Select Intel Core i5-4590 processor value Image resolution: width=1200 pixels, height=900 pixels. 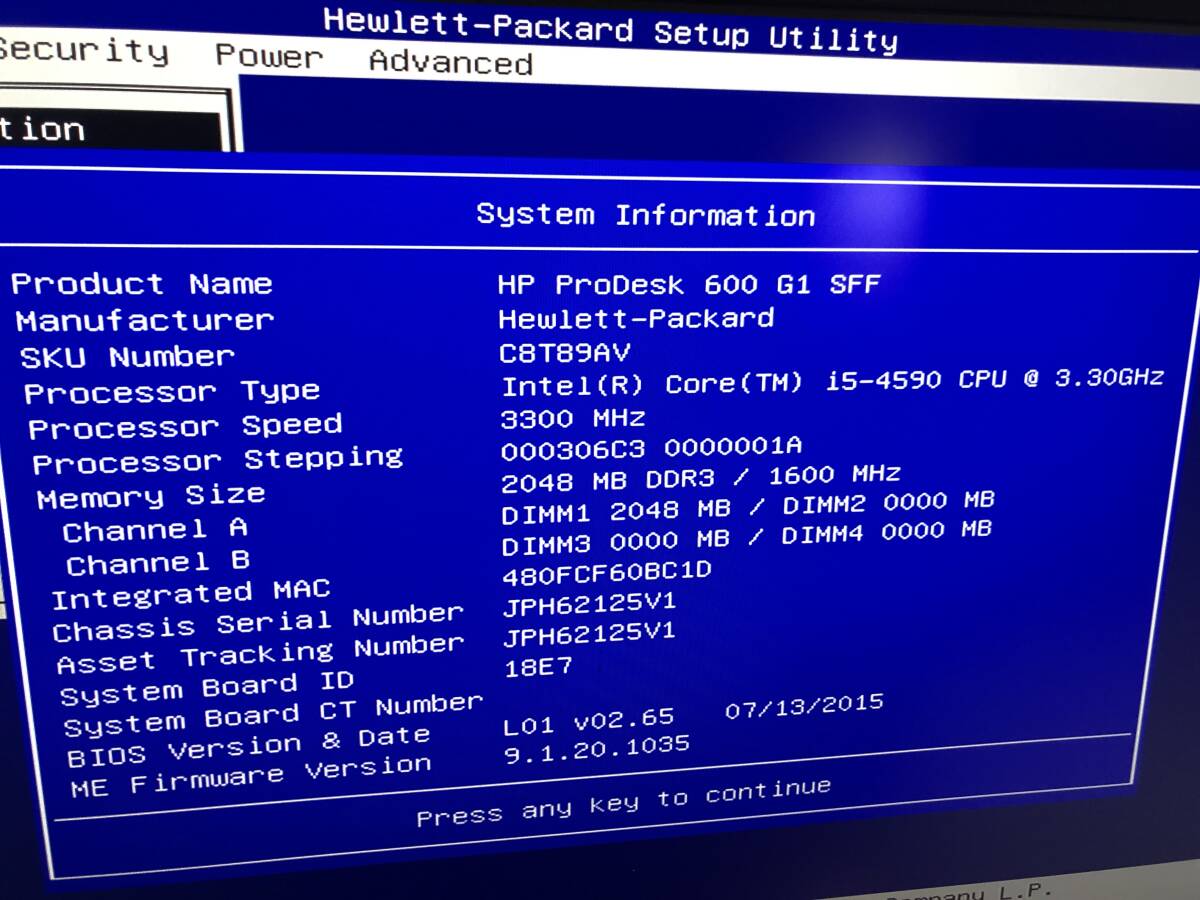point(833,381)
